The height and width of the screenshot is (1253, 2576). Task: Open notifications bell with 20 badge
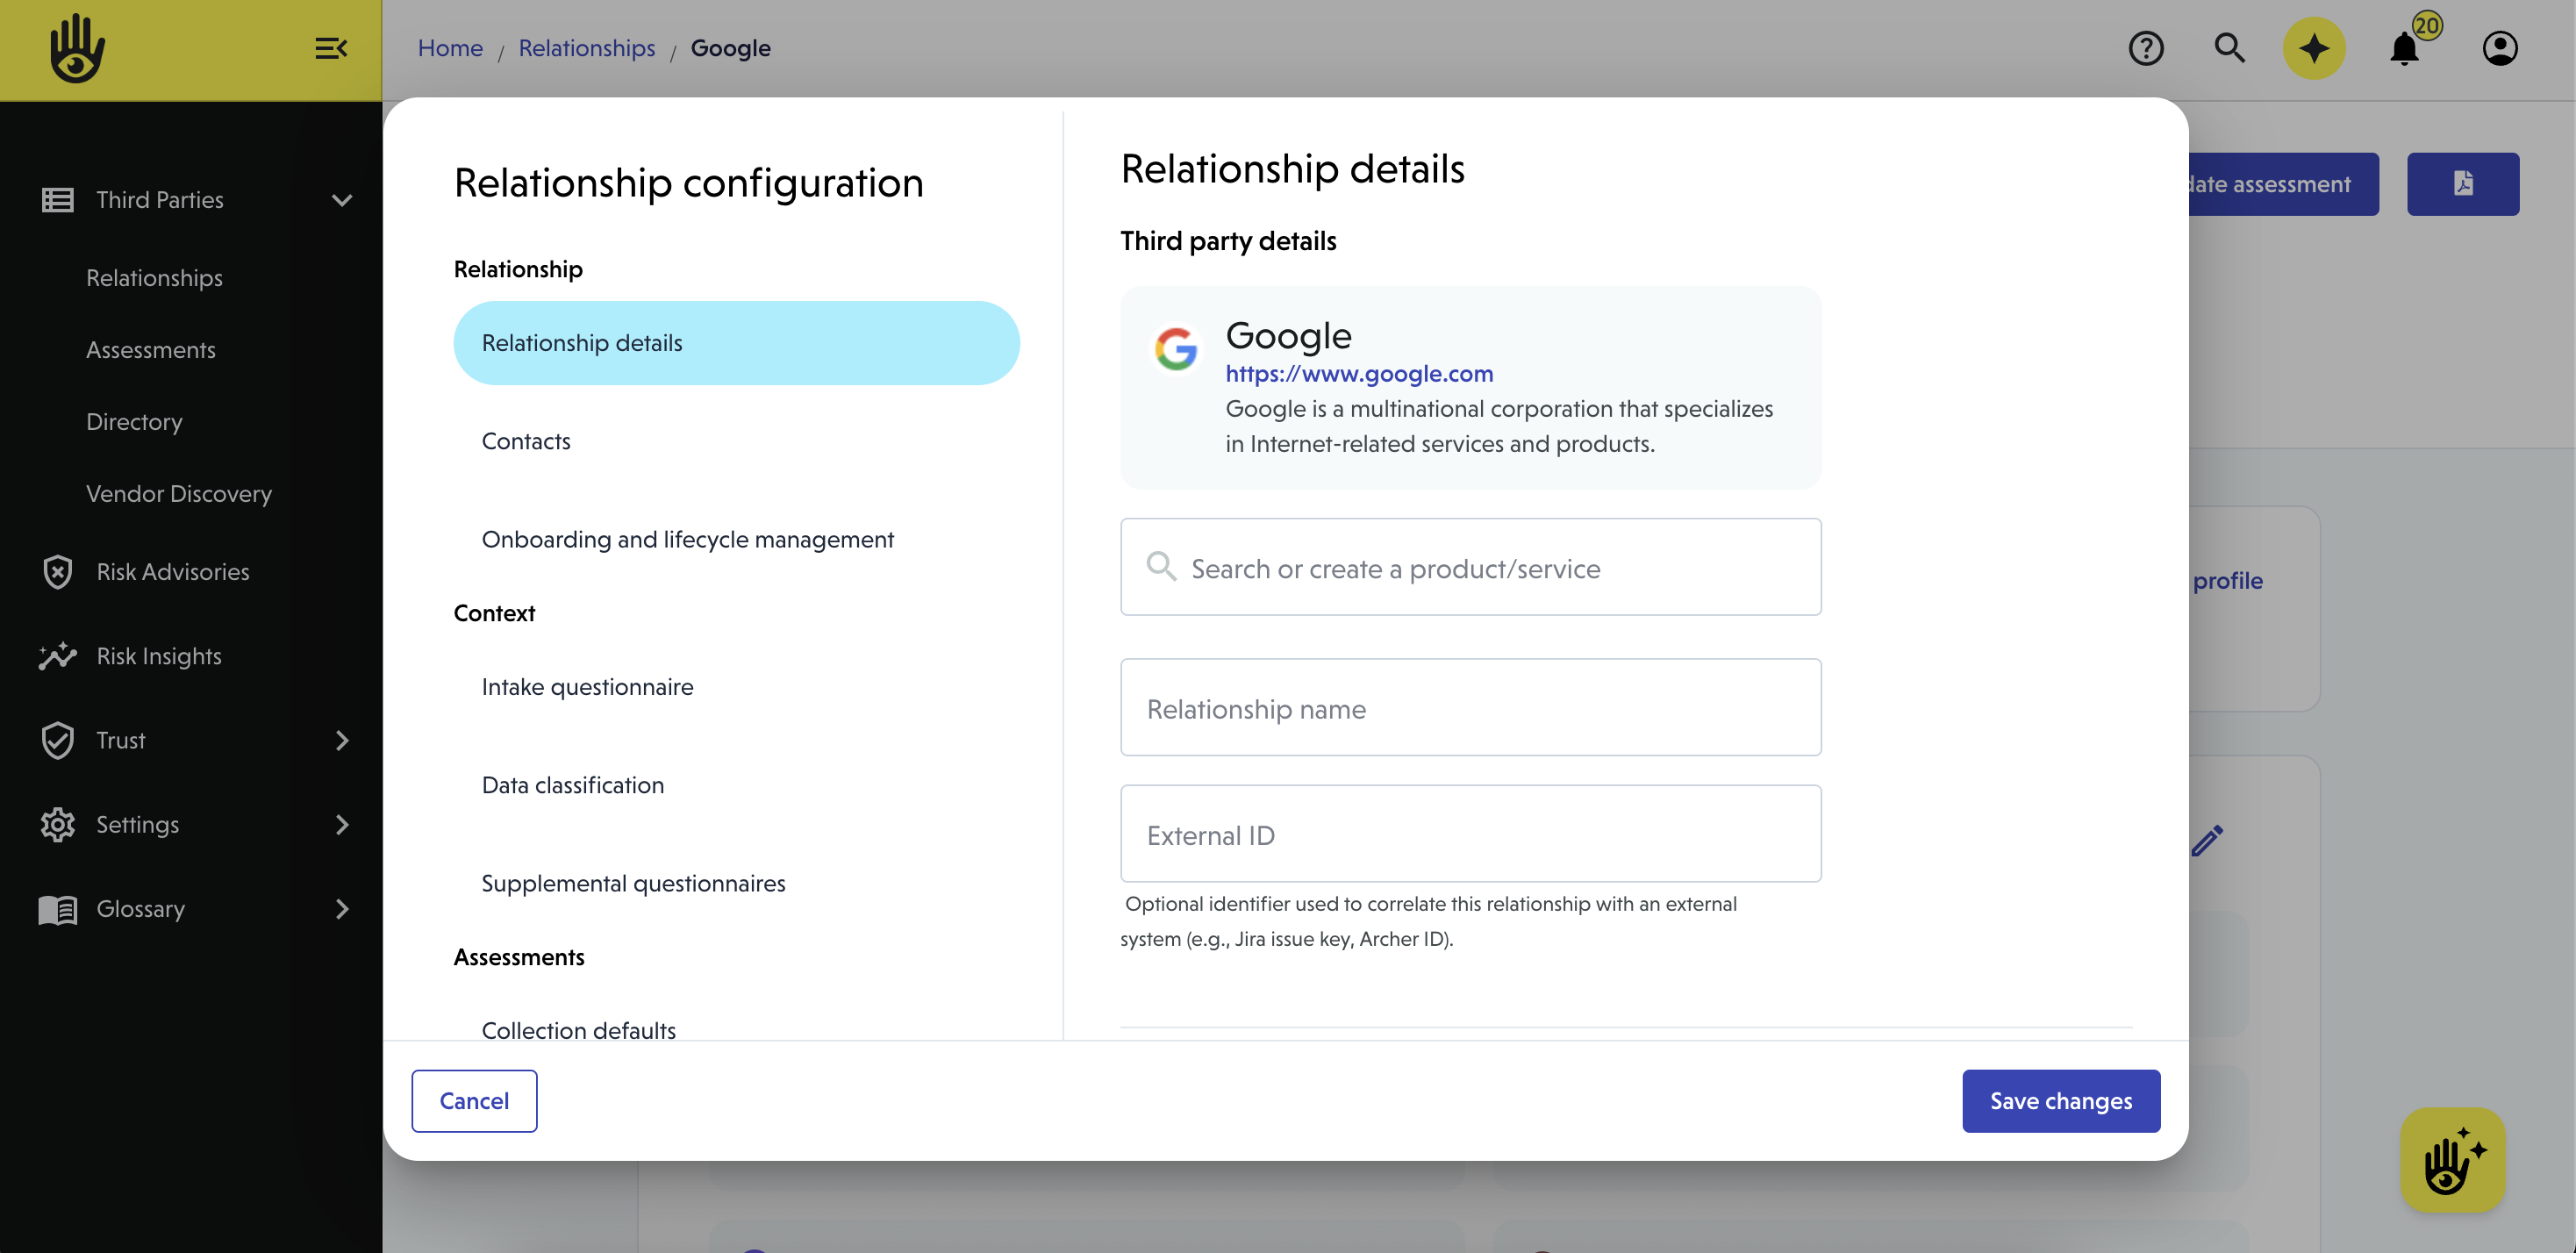pos(2404,48)
